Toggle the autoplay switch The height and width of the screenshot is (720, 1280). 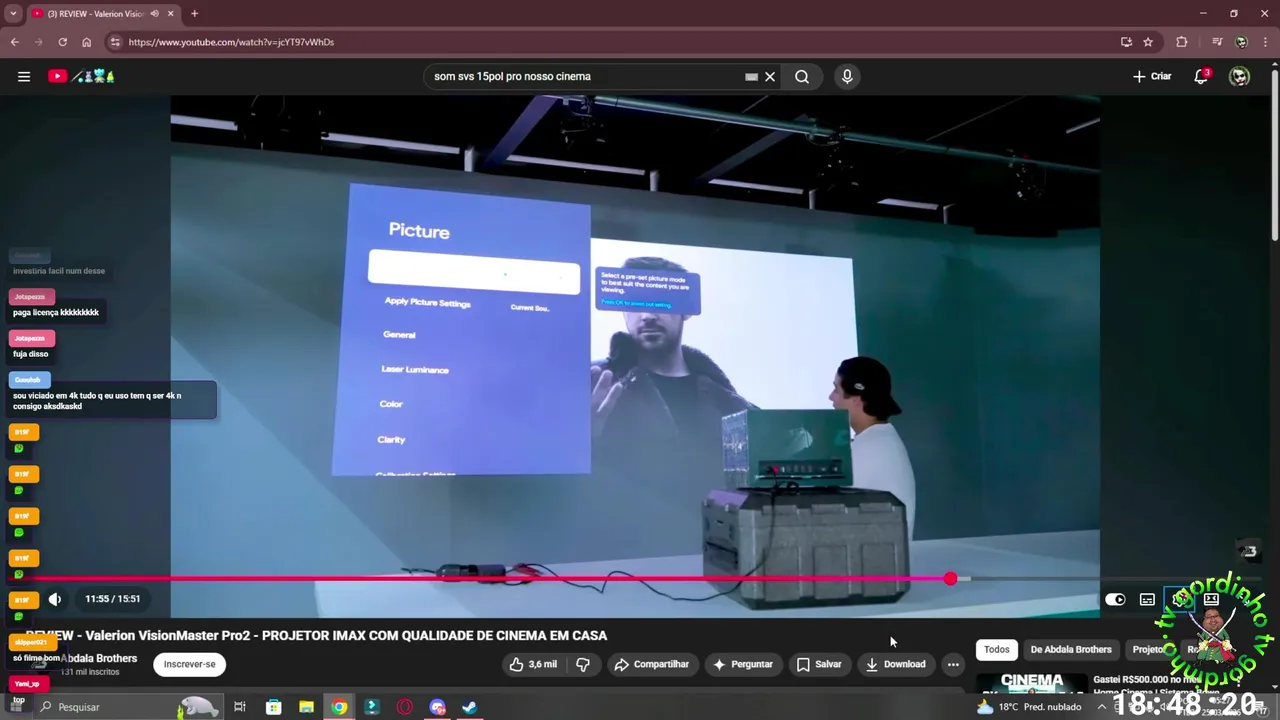click(1115, 599)
